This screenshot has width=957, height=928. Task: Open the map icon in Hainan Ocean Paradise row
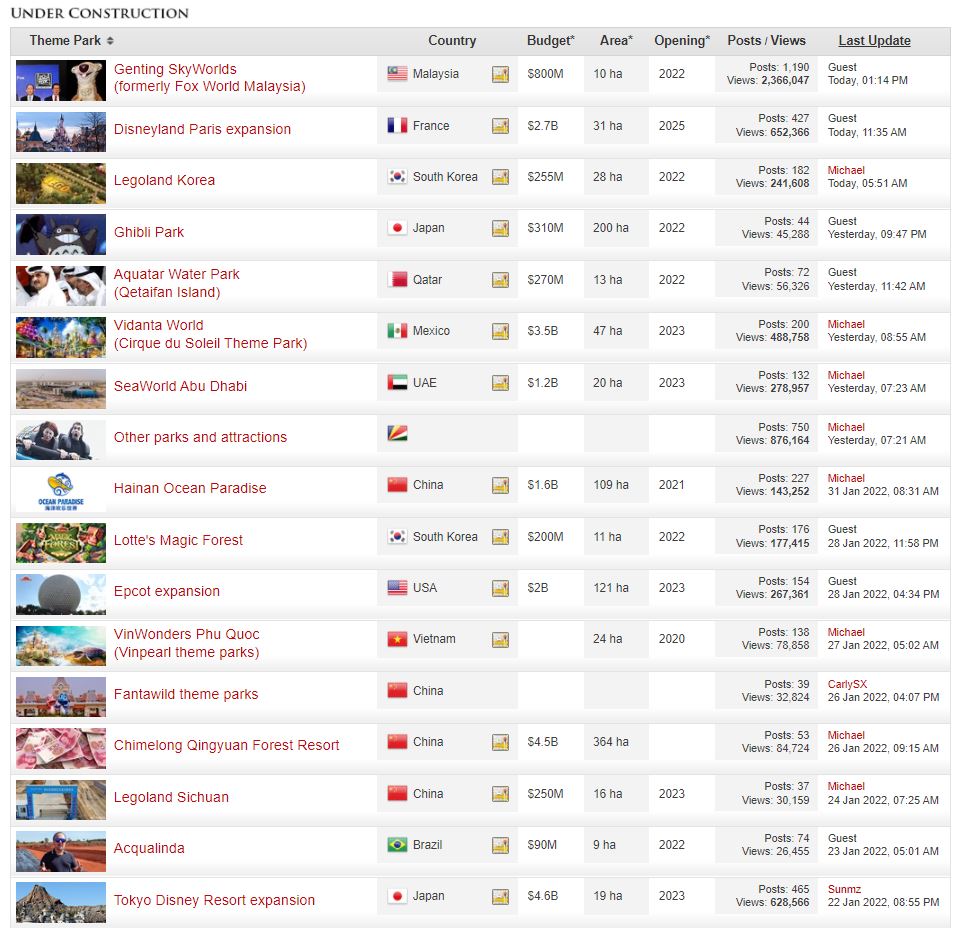click(x=500, y=485)
